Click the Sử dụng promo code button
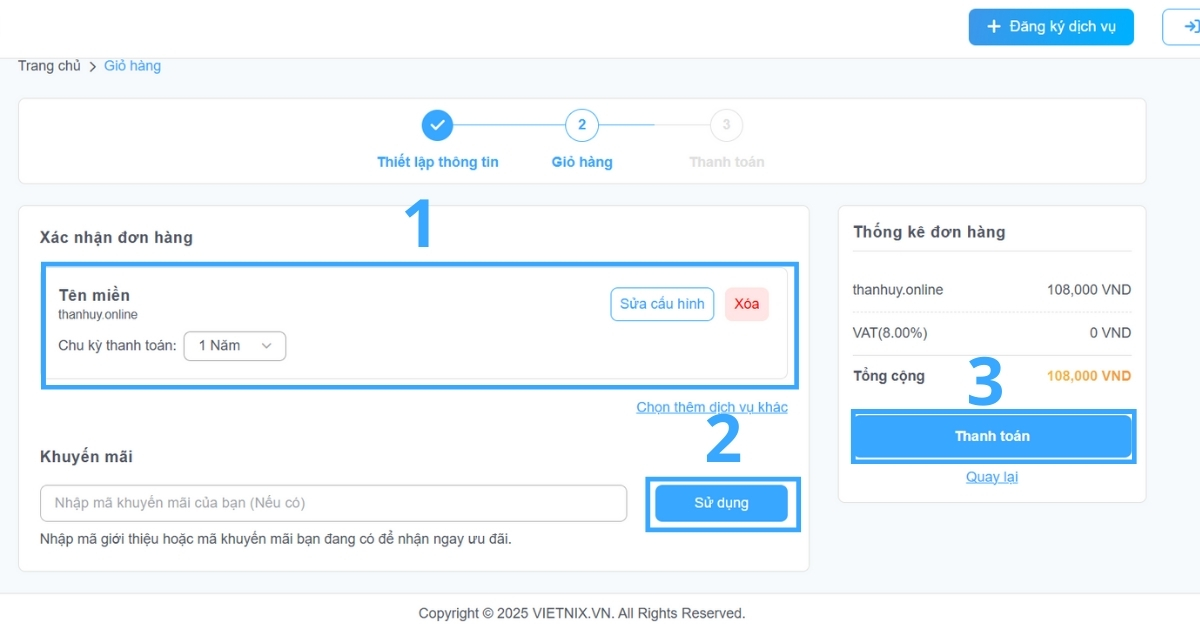The width and height of the screenshot is (1200, 630). coord(722,503)
